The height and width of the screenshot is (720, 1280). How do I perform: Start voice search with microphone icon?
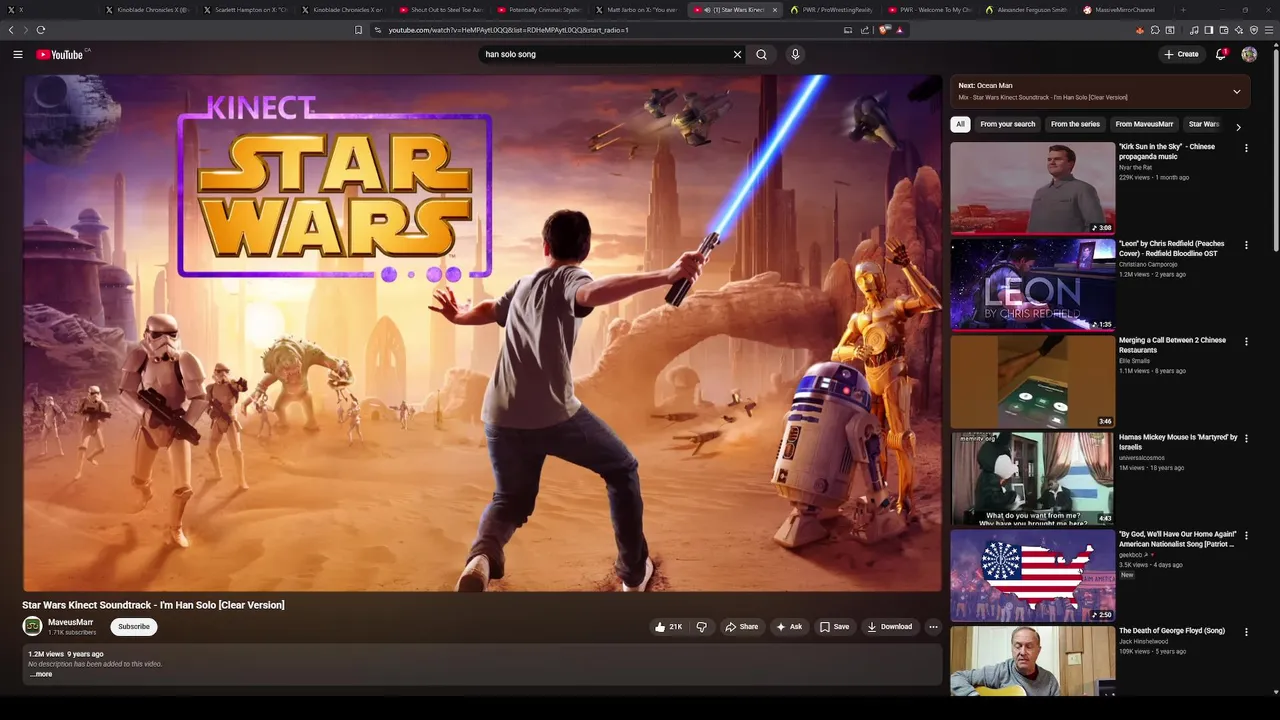pos(796,54)
